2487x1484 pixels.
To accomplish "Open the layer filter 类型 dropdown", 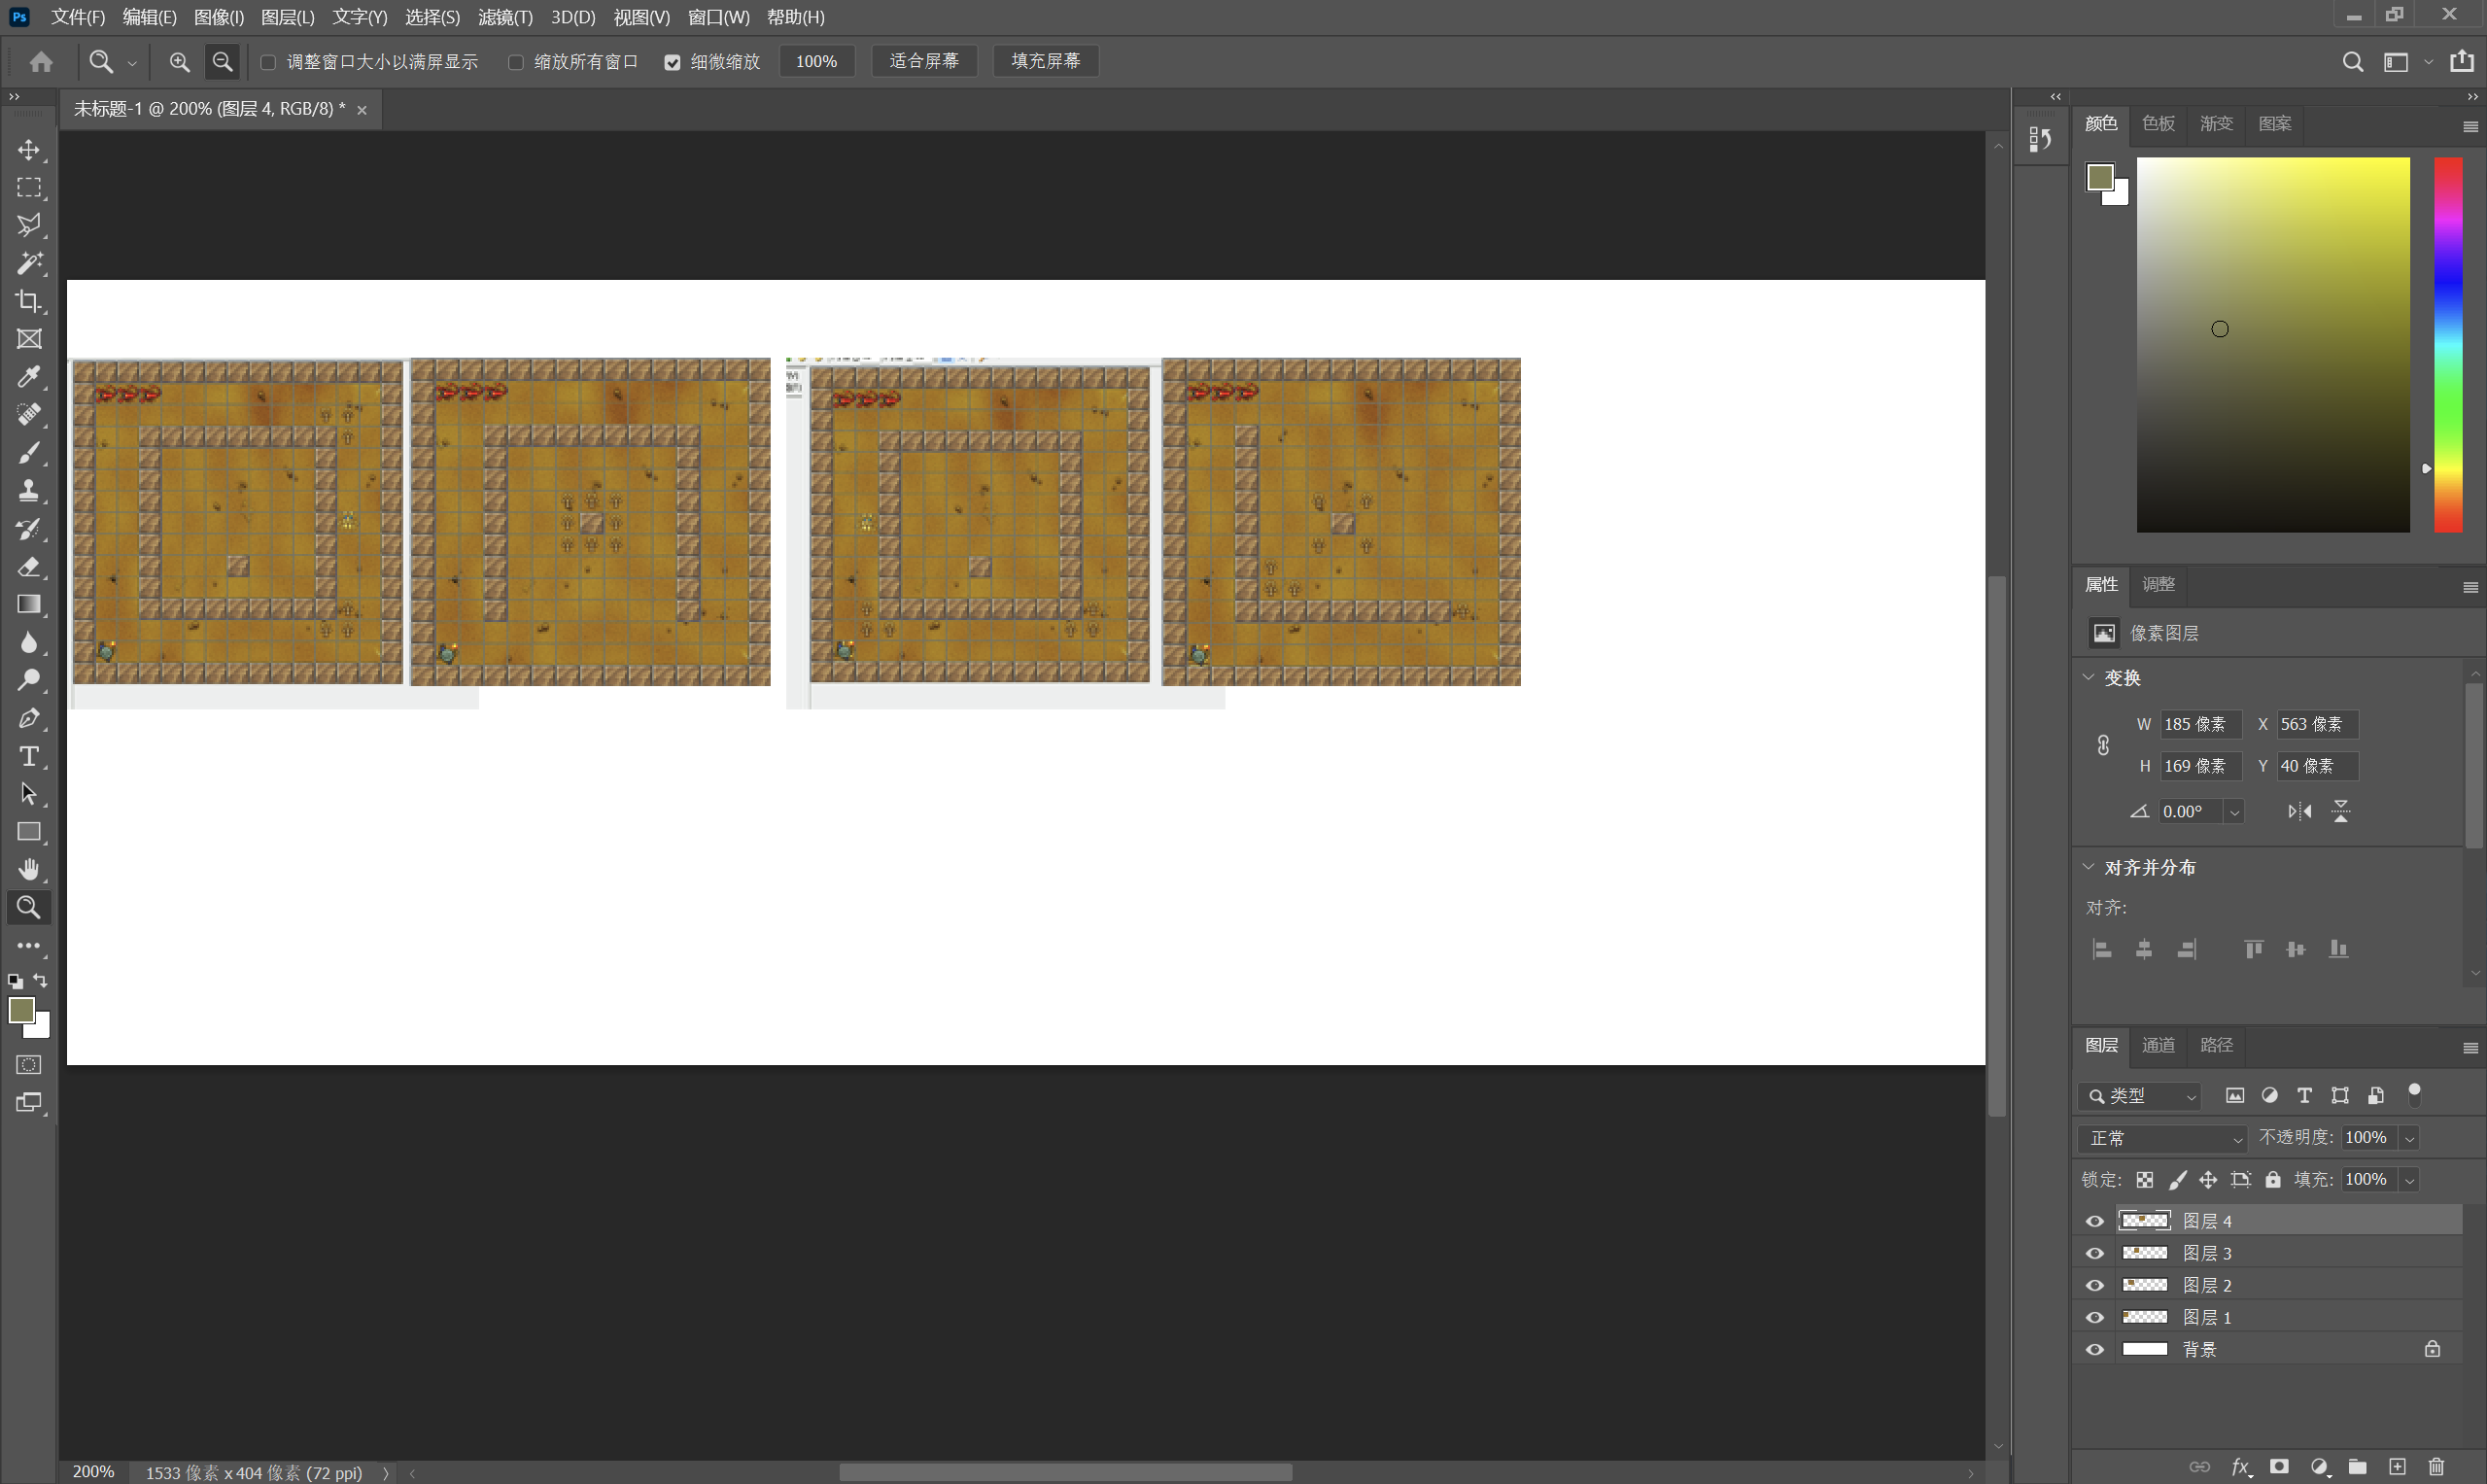I will point(2140,1096).
